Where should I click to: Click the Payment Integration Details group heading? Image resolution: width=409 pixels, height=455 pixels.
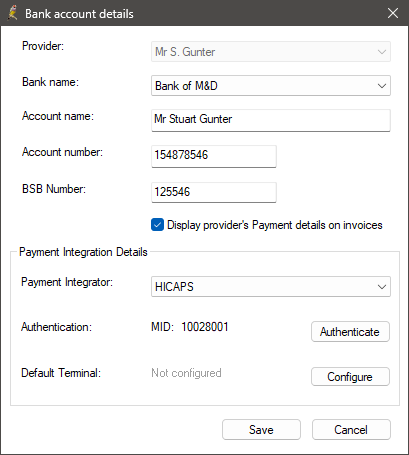(83, 252)
